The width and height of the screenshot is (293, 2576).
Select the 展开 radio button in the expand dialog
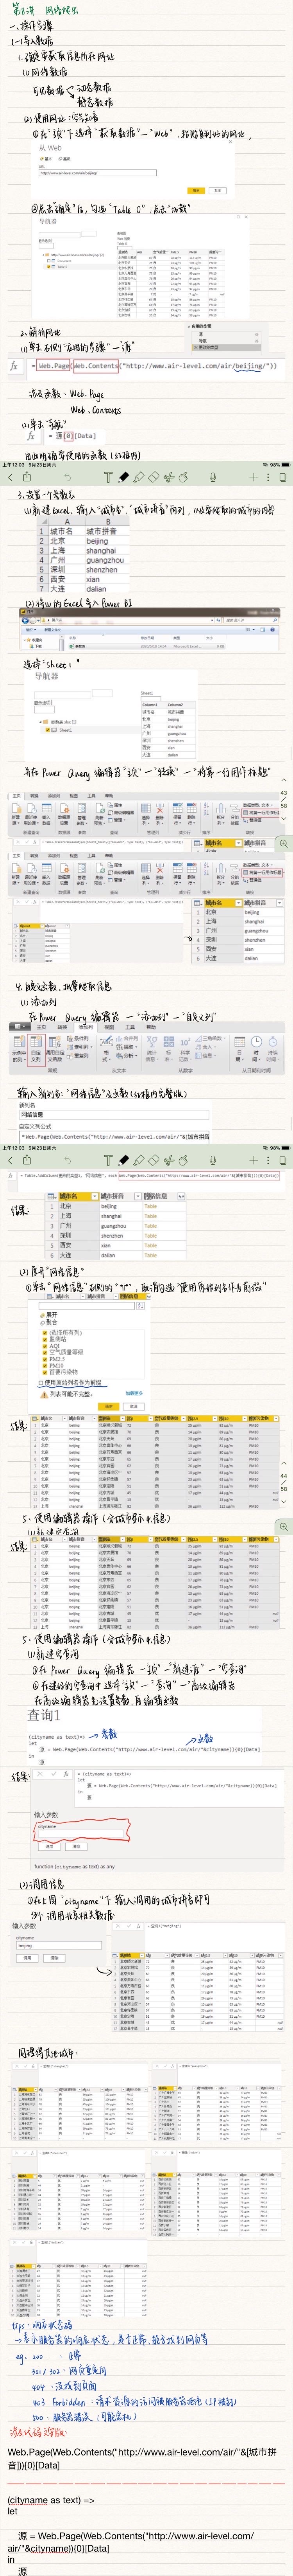click(43, 1315)
